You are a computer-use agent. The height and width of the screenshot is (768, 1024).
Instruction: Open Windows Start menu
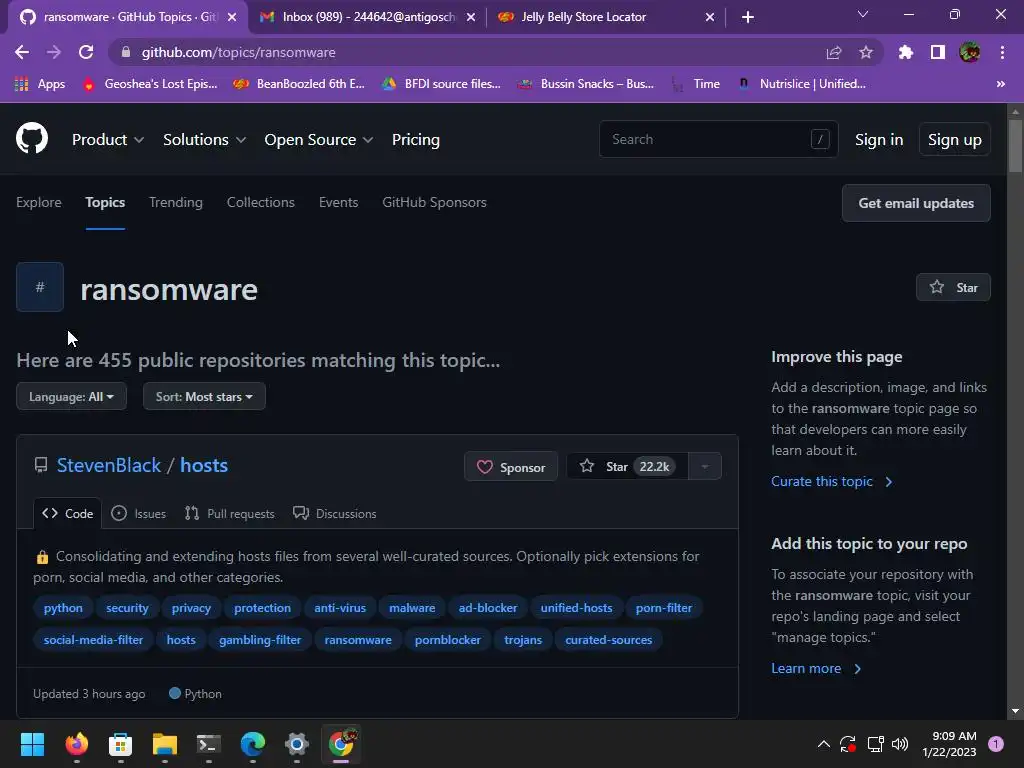click(x=32, y=744)
